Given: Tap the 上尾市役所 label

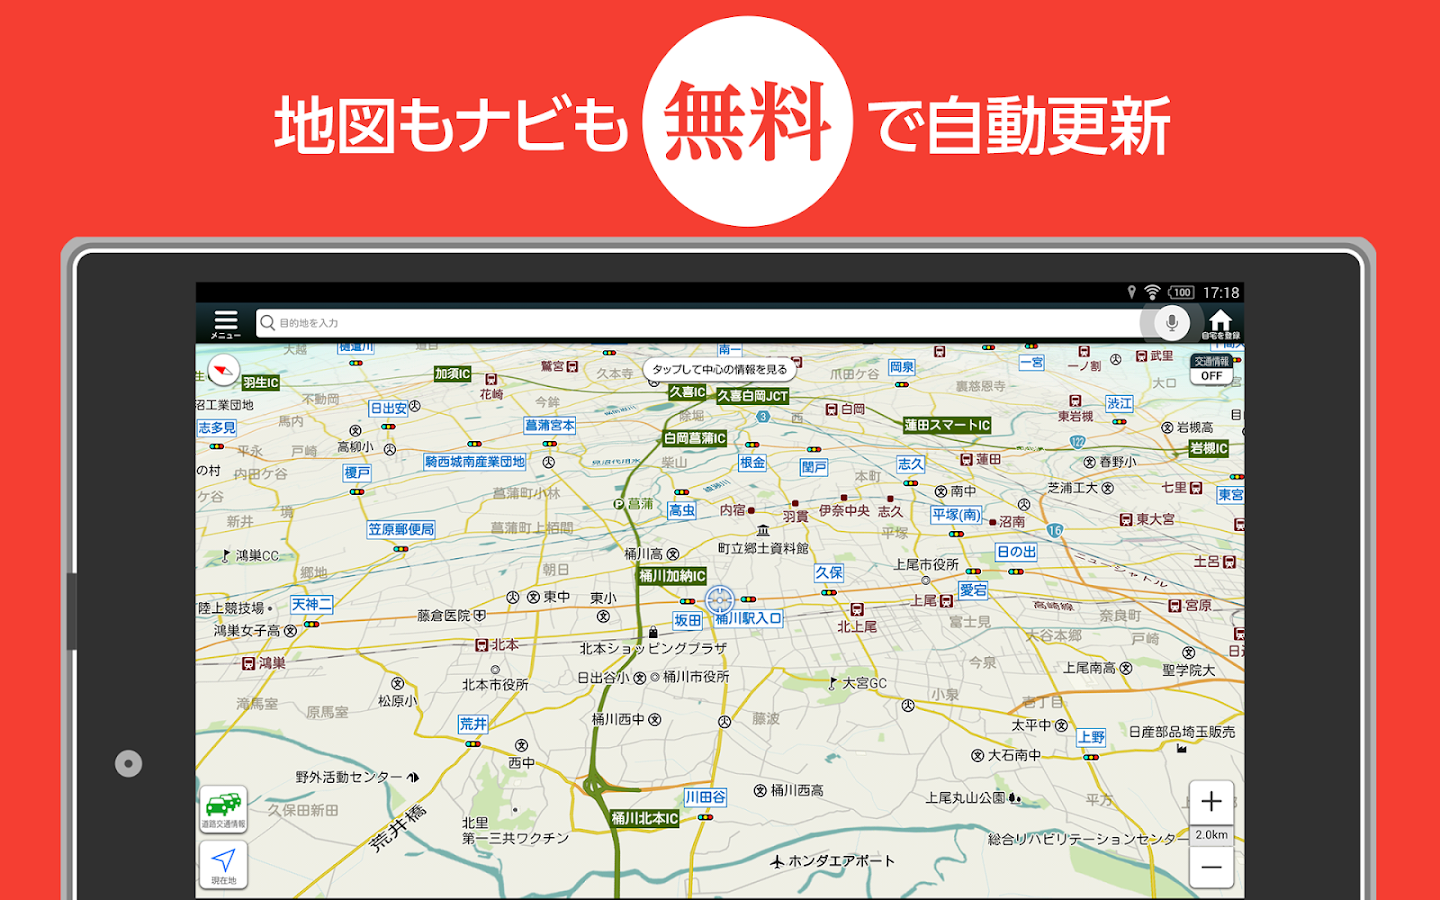Looking at the screenshot, I should pyautogui.click(x=926, y=565).
